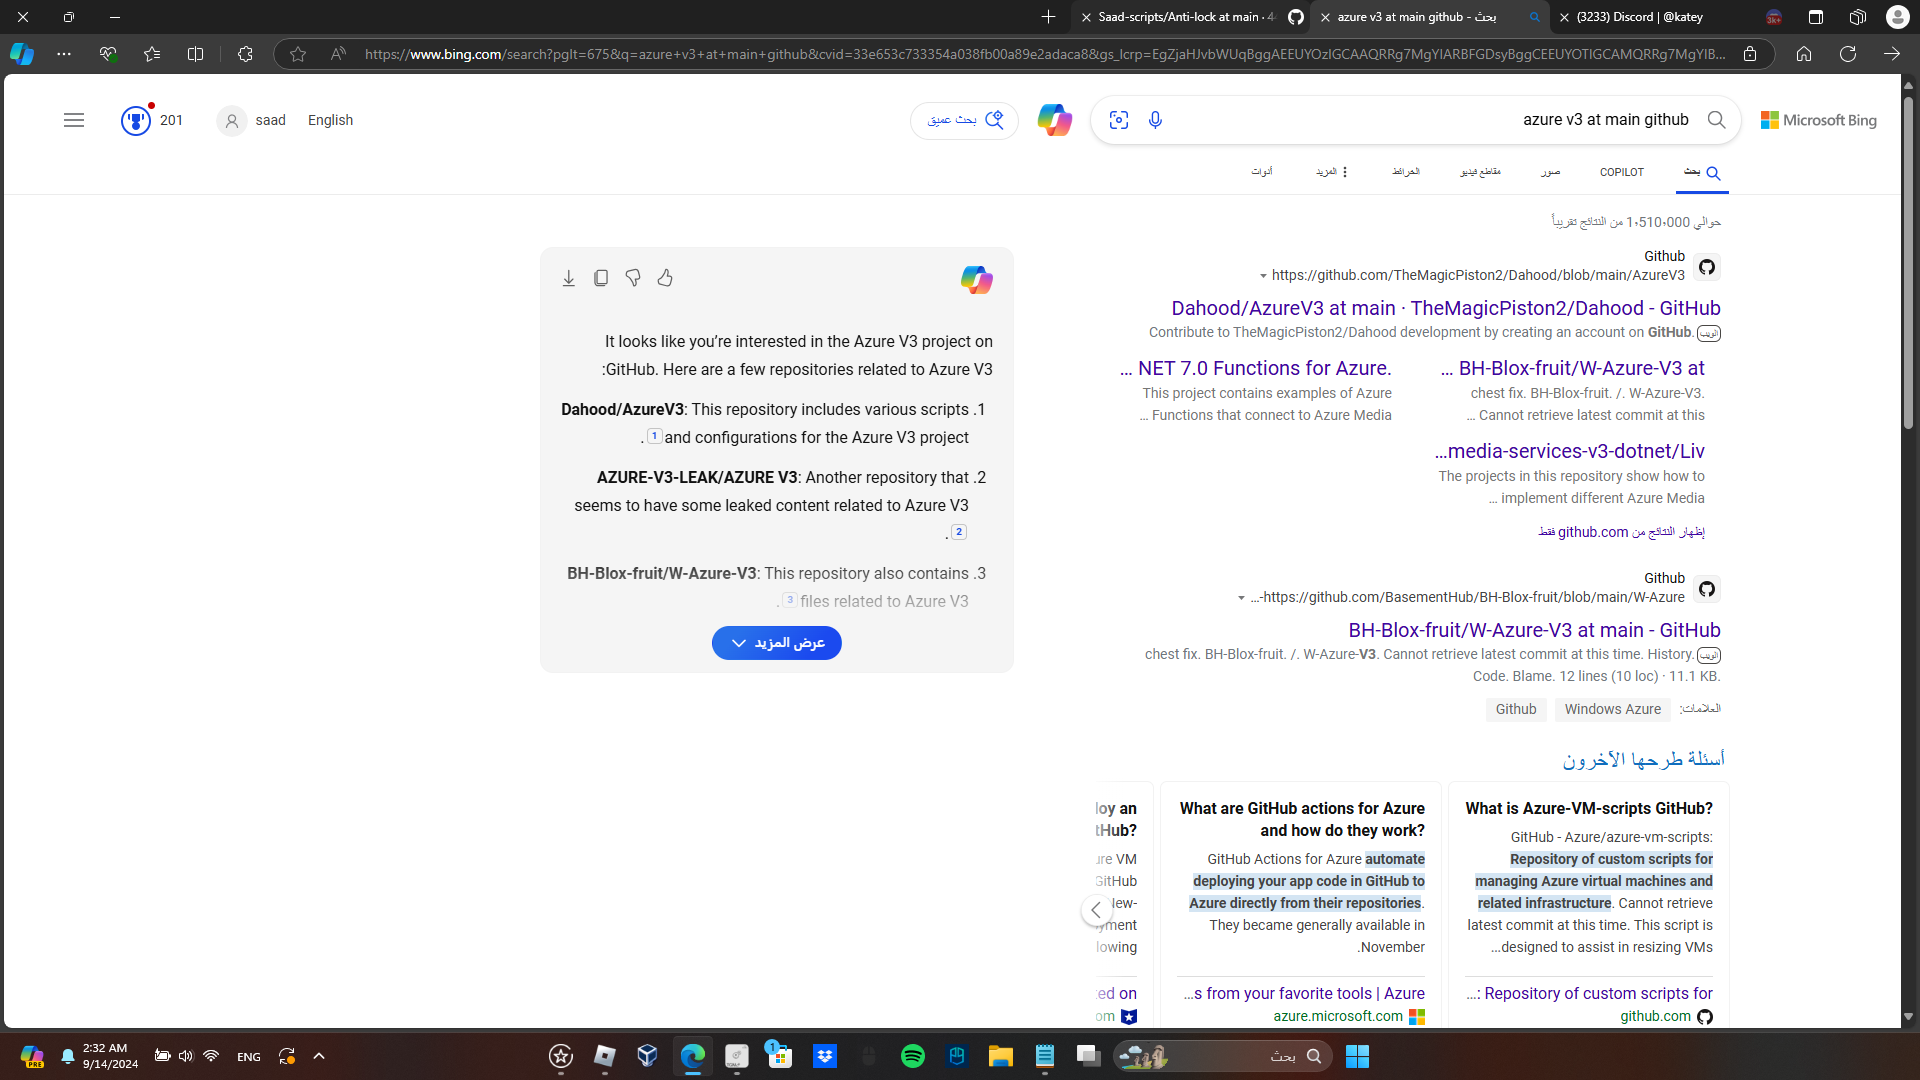Dislike the Copilot answer
This screenshot has width=1920, height=1080.
click(633, 278)
